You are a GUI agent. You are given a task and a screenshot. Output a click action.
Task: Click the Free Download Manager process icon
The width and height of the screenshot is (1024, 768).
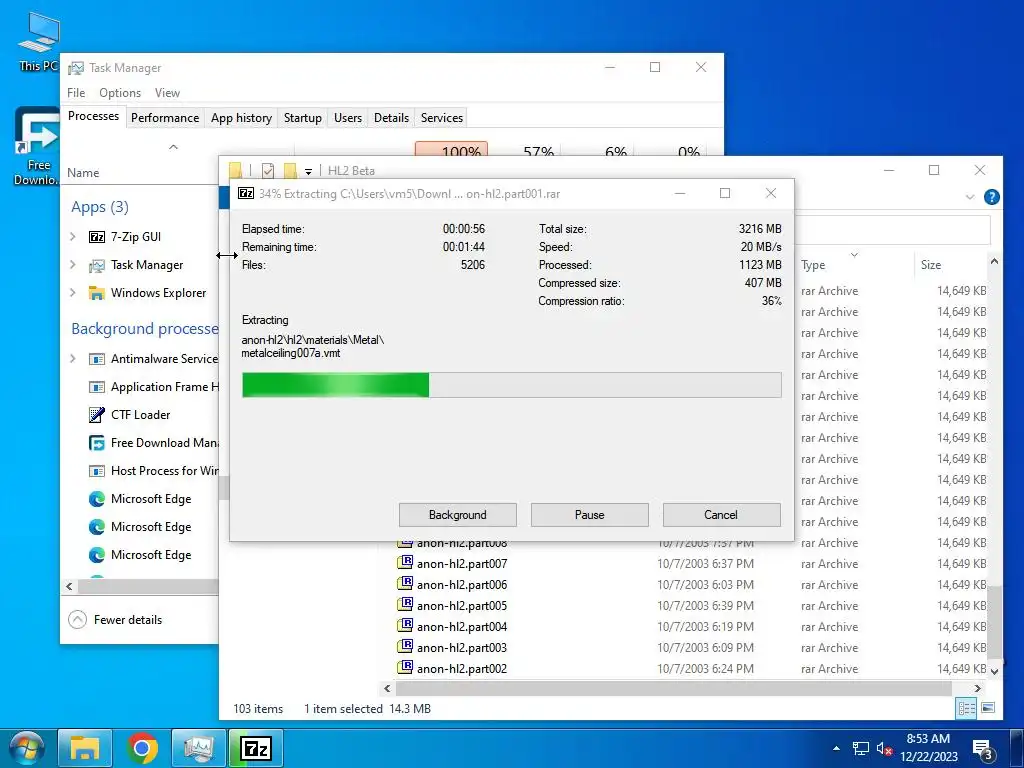97,443
